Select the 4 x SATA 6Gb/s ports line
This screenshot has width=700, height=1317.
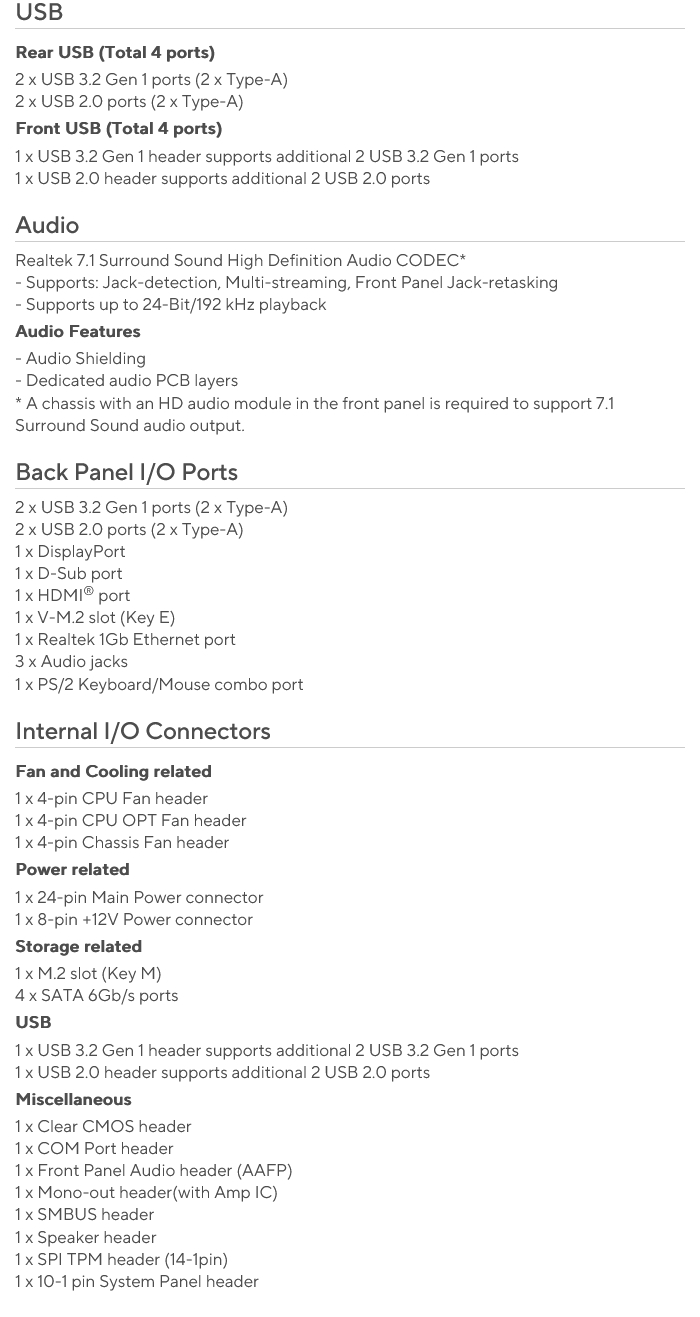click(x=96, y=995)
